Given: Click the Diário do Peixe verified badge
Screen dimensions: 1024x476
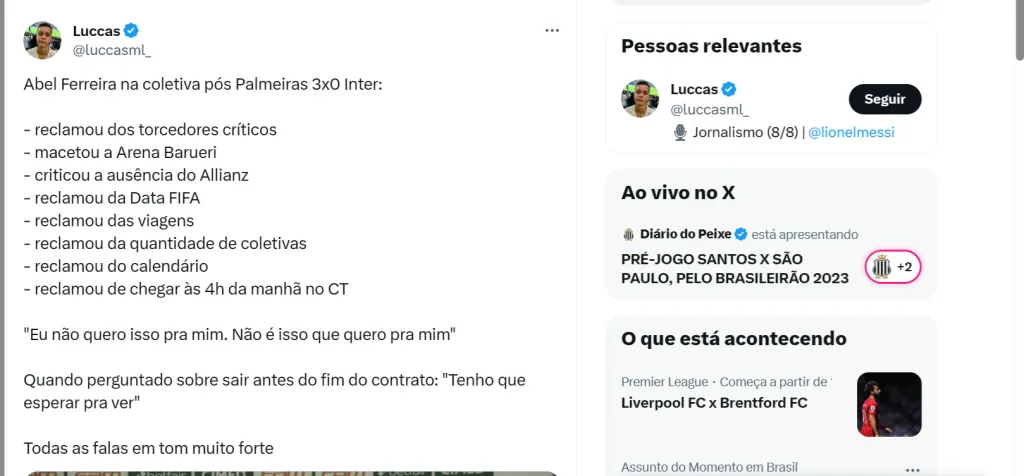Looking at the screenshot, I should (741, 235).
